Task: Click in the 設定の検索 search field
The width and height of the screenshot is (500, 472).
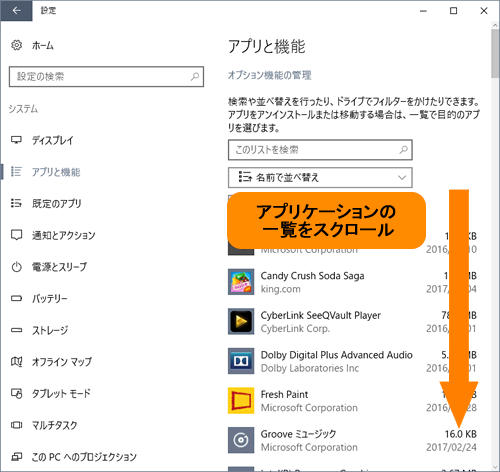Action: pos(106,77)
